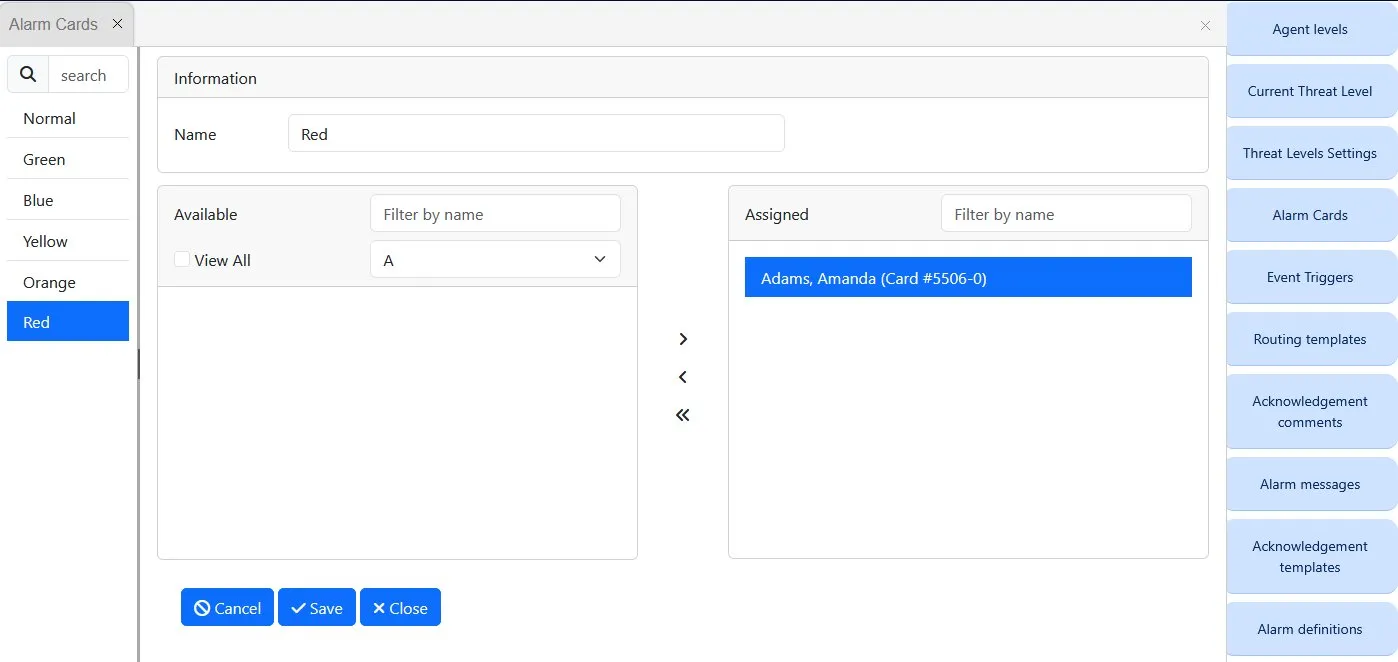Close the Alarm Cards tab
1398x662 pixels.
pyautogui.click(x=117, y=24)
